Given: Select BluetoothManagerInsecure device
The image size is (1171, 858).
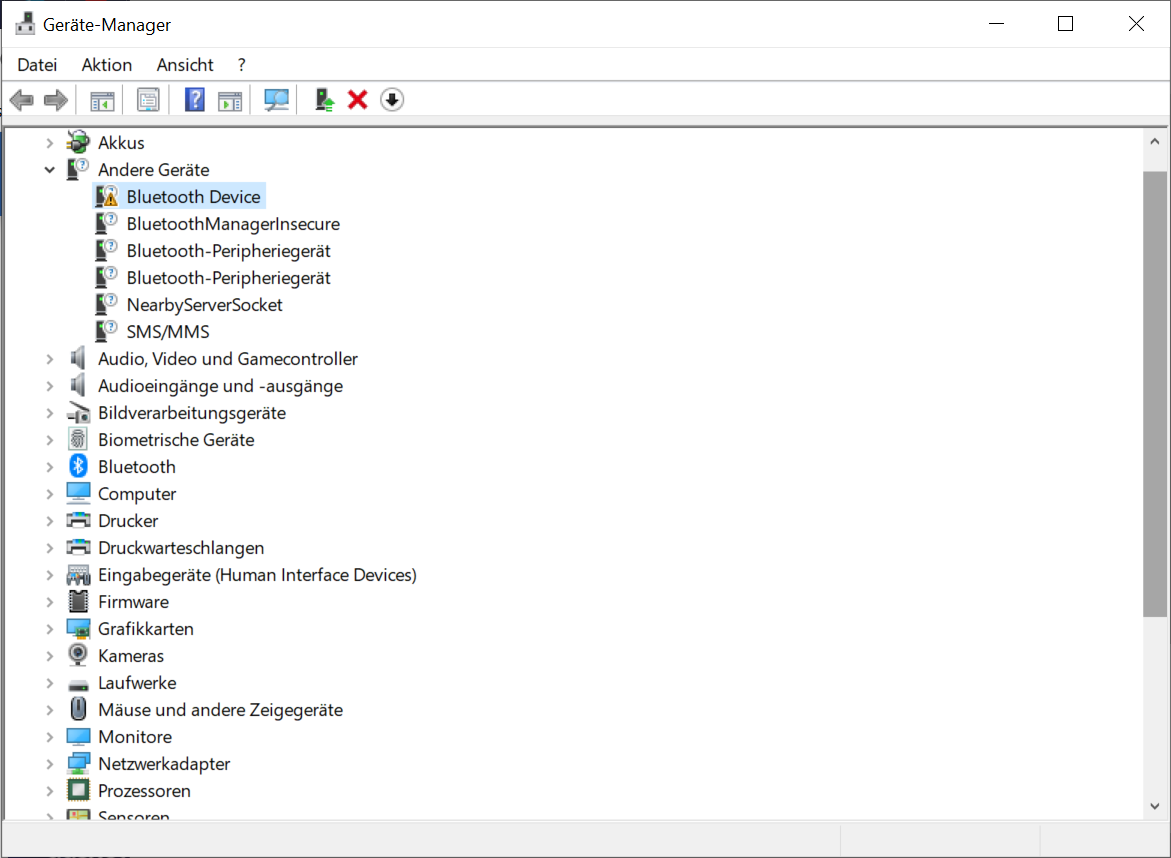Looking at the screenshot, I should pos(233,223).
